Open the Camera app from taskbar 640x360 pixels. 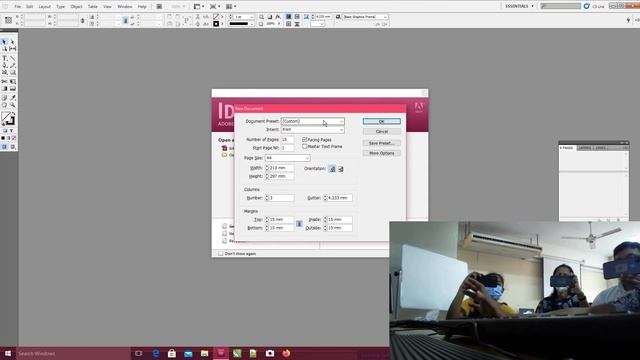(x=270, y=353)
